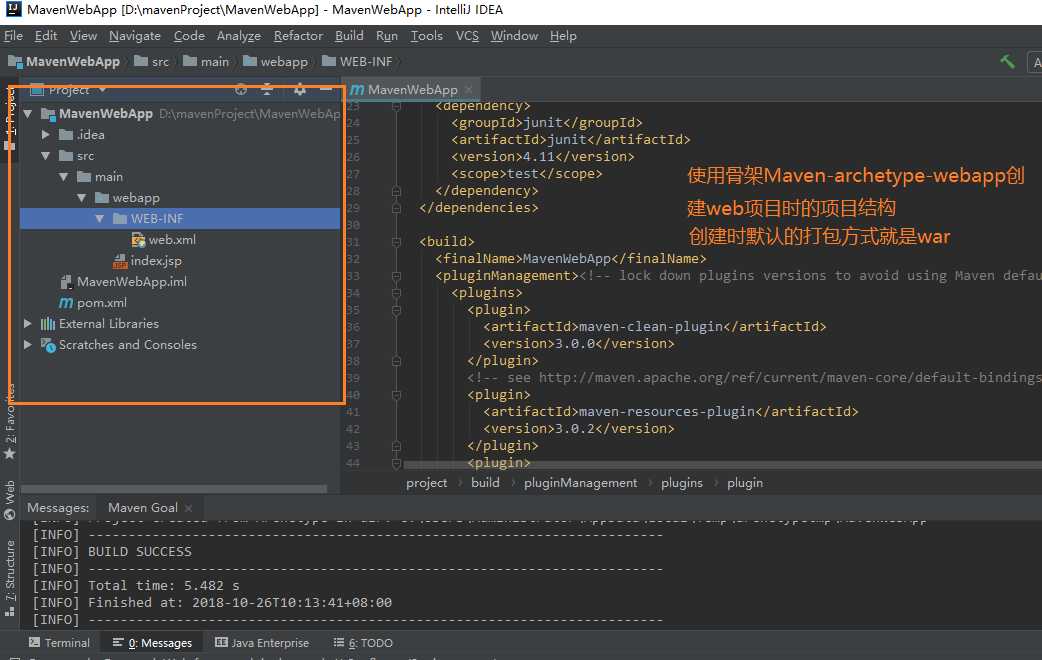Open the Window menu

[514, 36]
